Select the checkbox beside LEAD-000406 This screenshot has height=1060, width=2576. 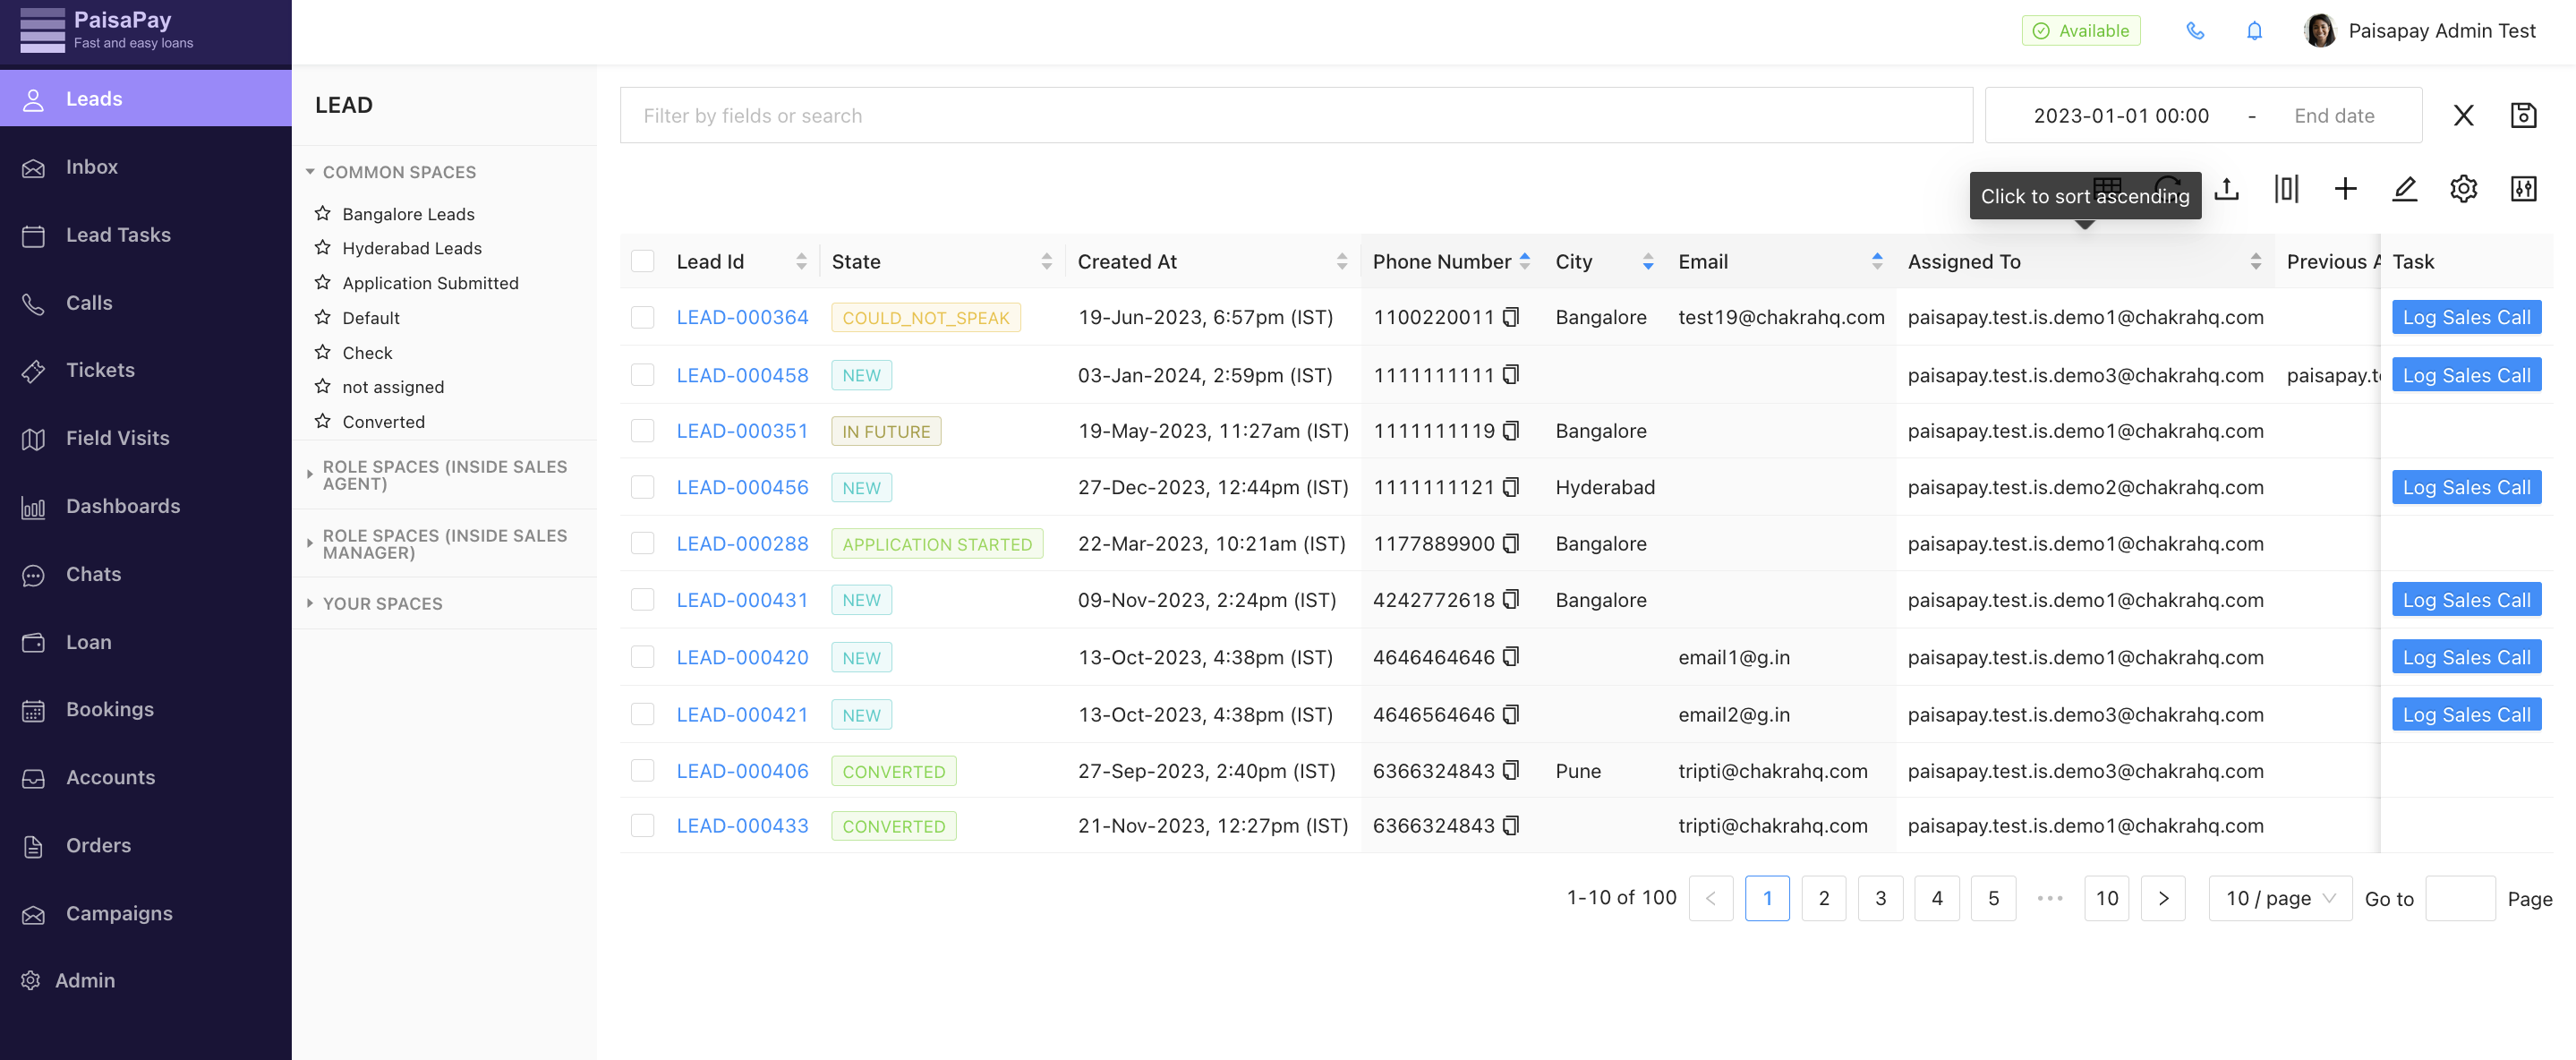point(643,771)
